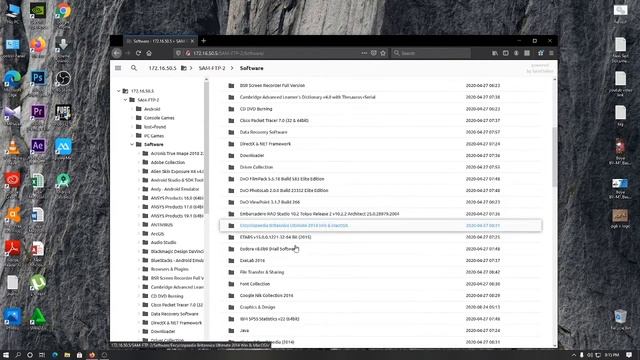Open the DirectX & NET Framework folder in list
The height and width of the screenshot is (360, 640).
pyautogui.click(x=380, y=144)
